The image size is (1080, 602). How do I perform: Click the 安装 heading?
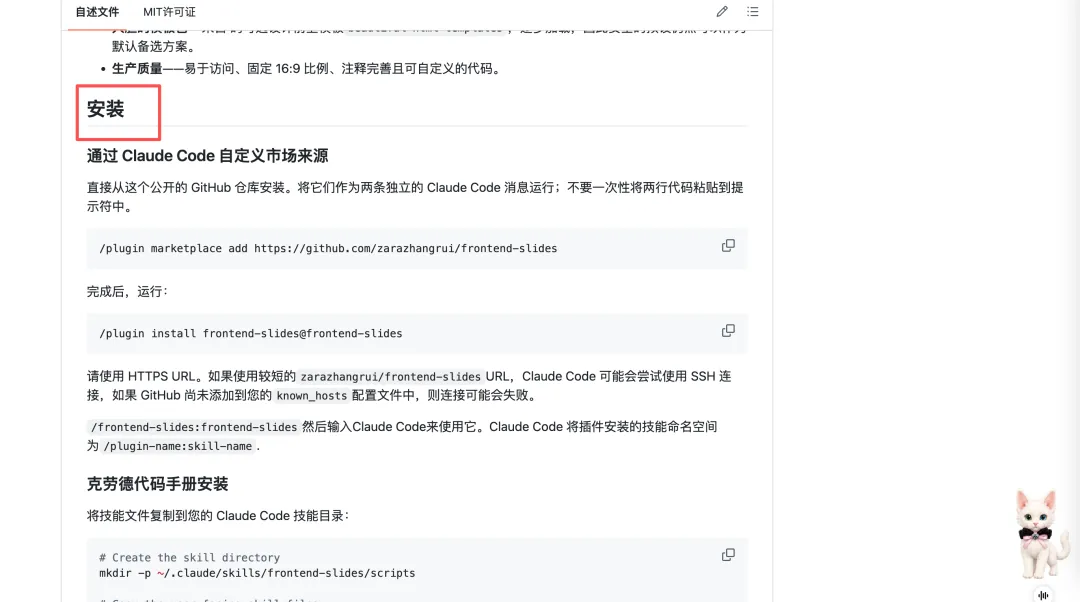tap(105, 109)
